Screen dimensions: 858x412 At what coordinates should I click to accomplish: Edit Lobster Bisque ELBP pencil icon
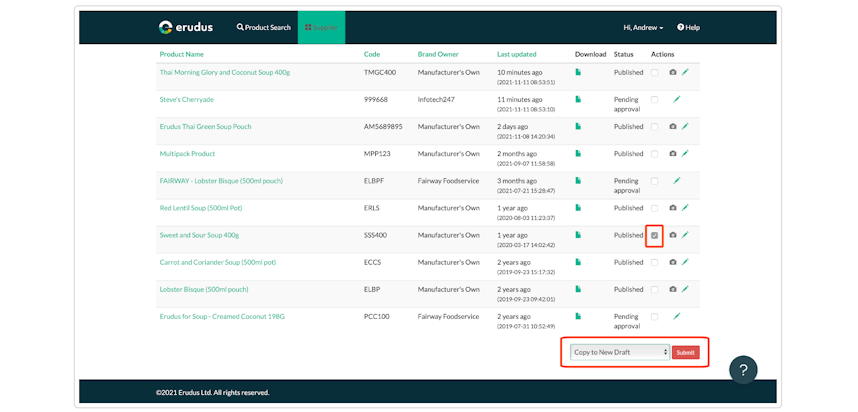[x=685, y=288]
